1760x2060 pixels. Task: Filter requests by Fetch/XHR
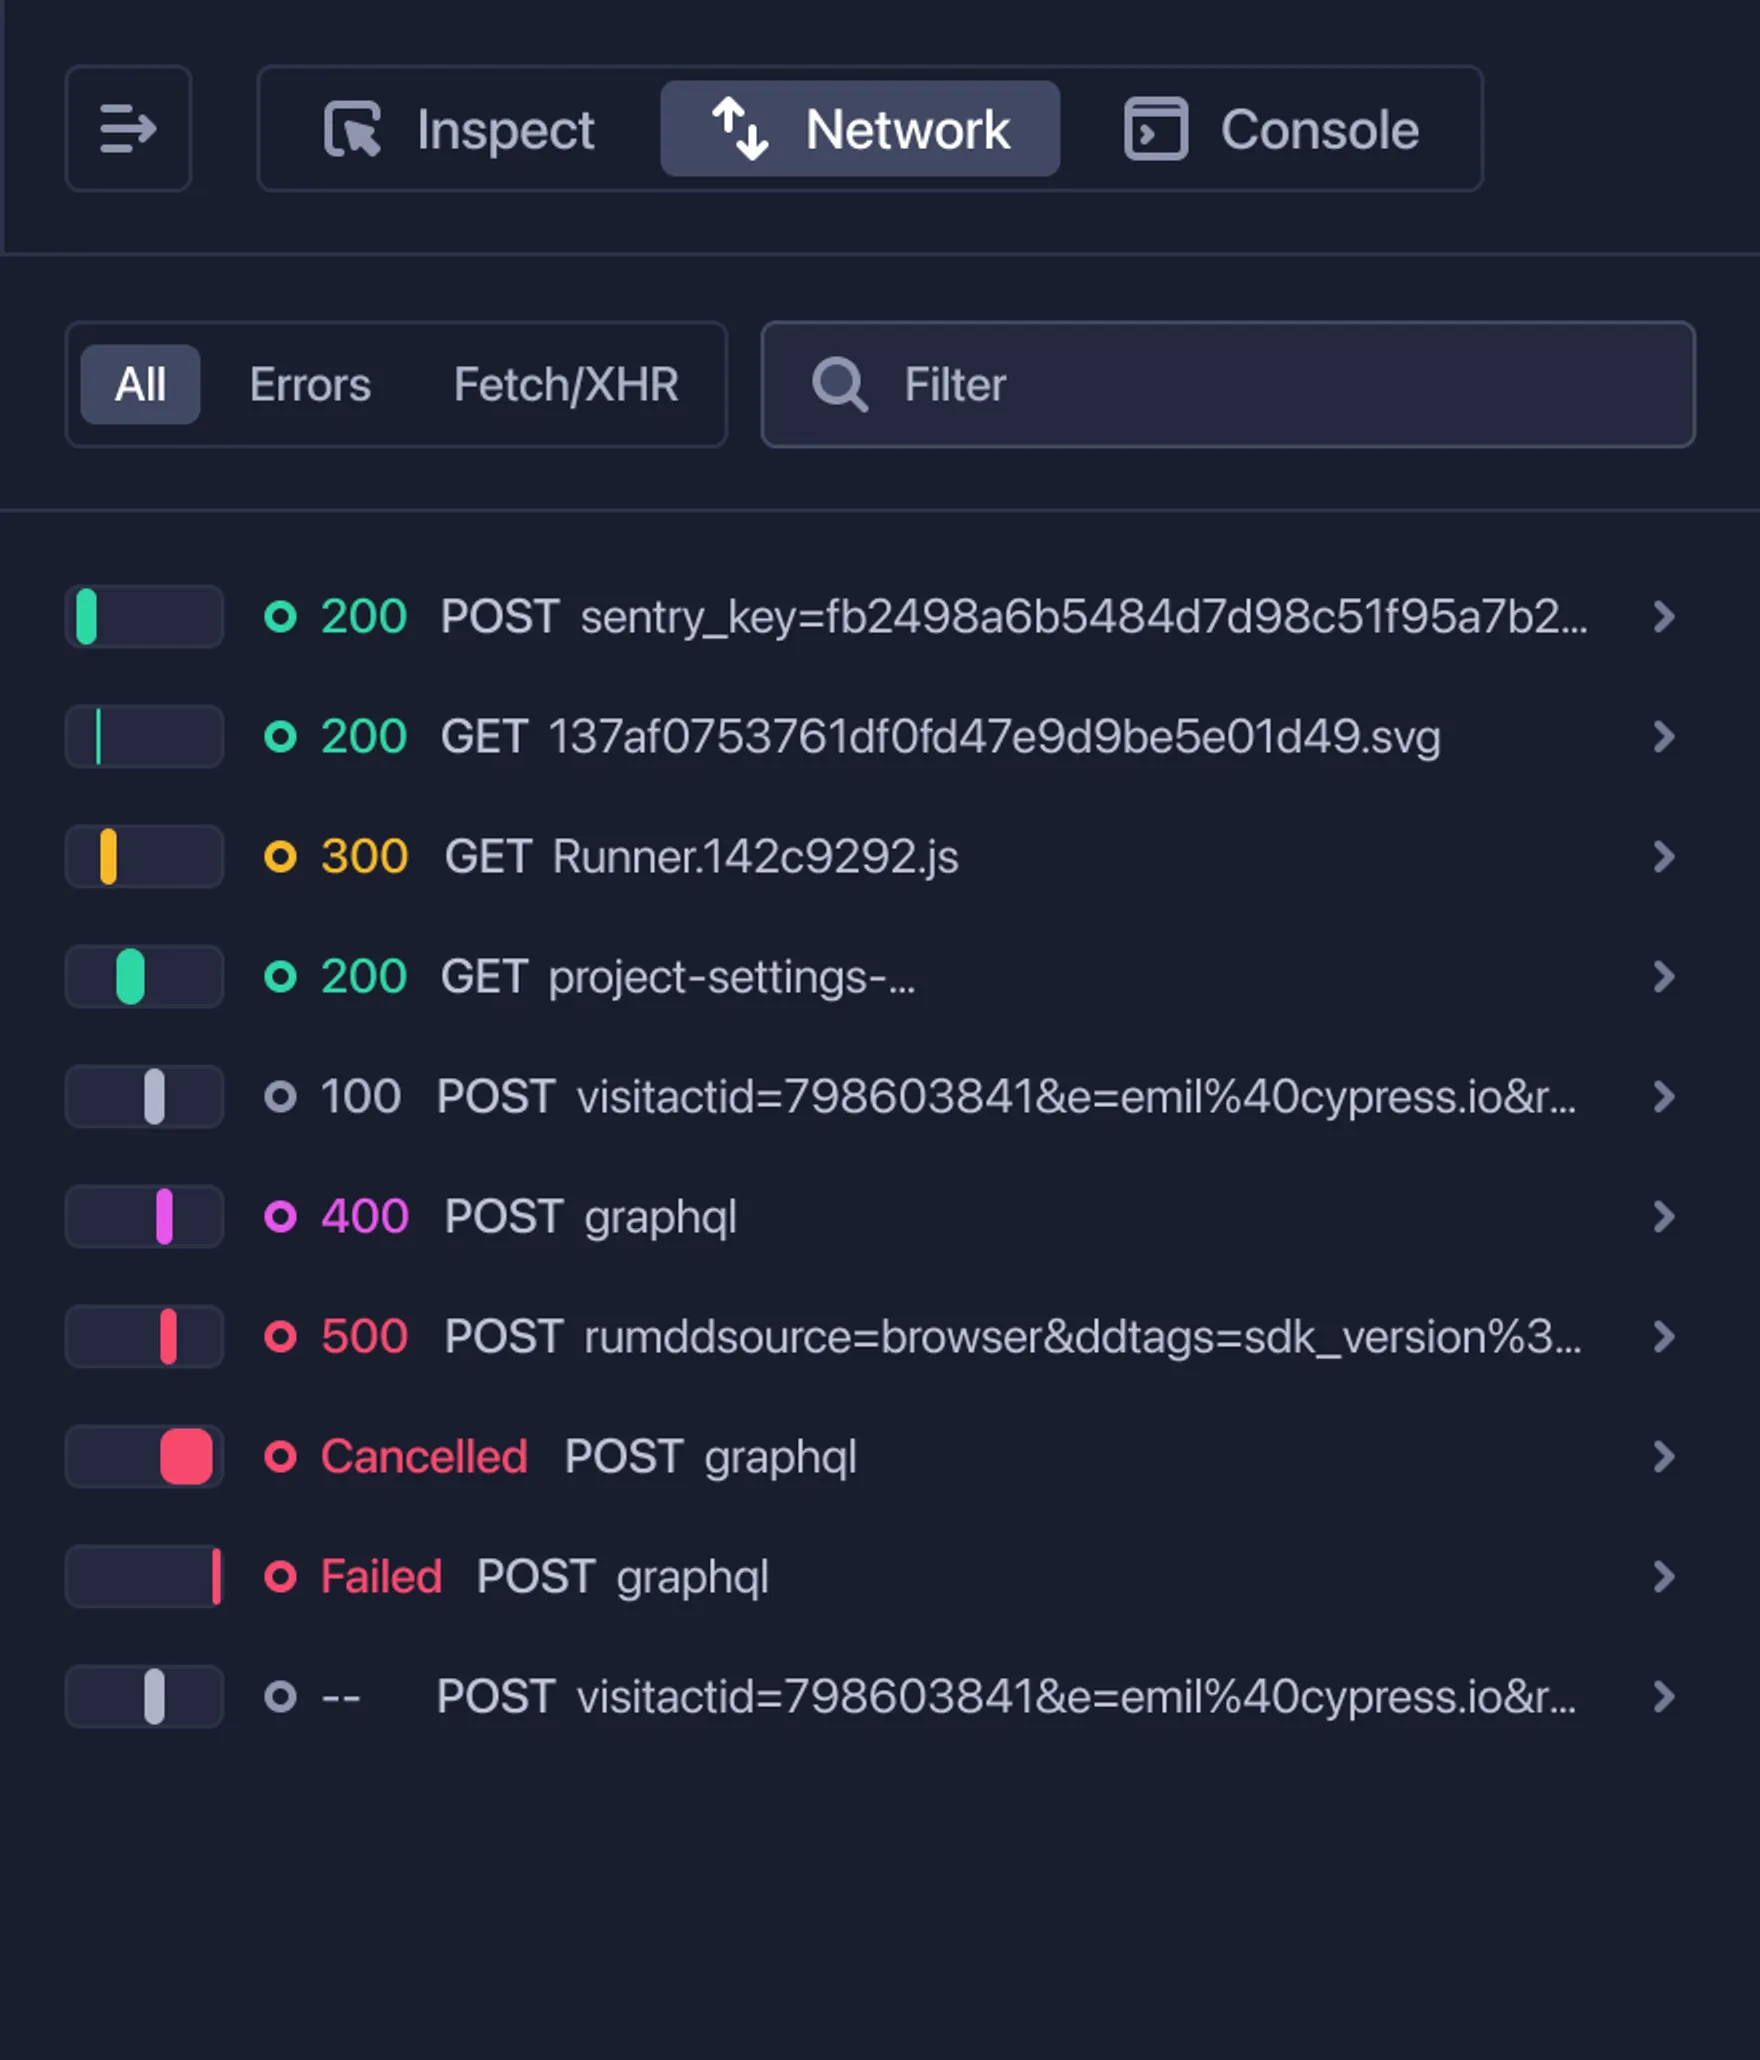(x=566, y=385)
